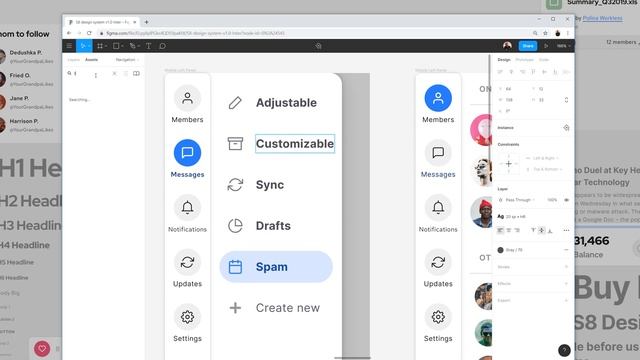Screen dimensions: 640x360
Task: Click the align bottom icon in Design panel
Action: point(555,72)
